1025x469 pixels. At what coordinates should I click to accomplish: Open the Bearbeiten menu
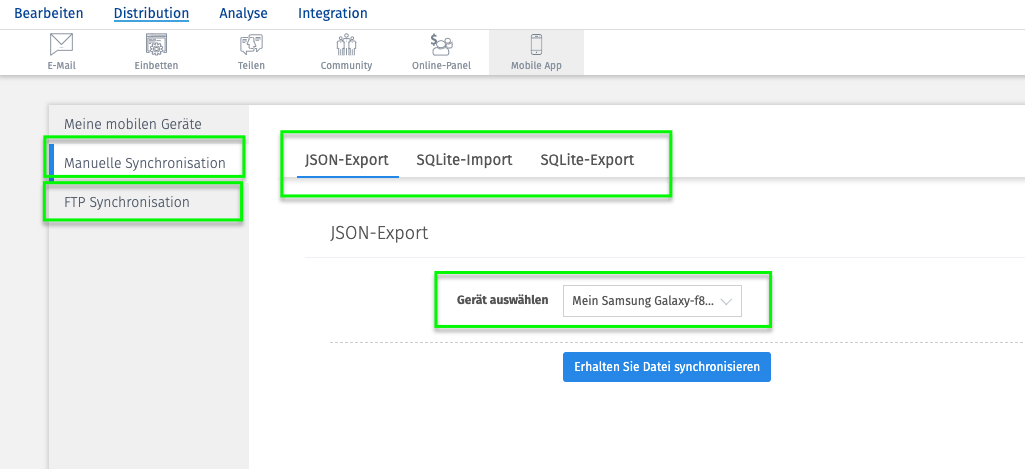[x=49, y=13]
